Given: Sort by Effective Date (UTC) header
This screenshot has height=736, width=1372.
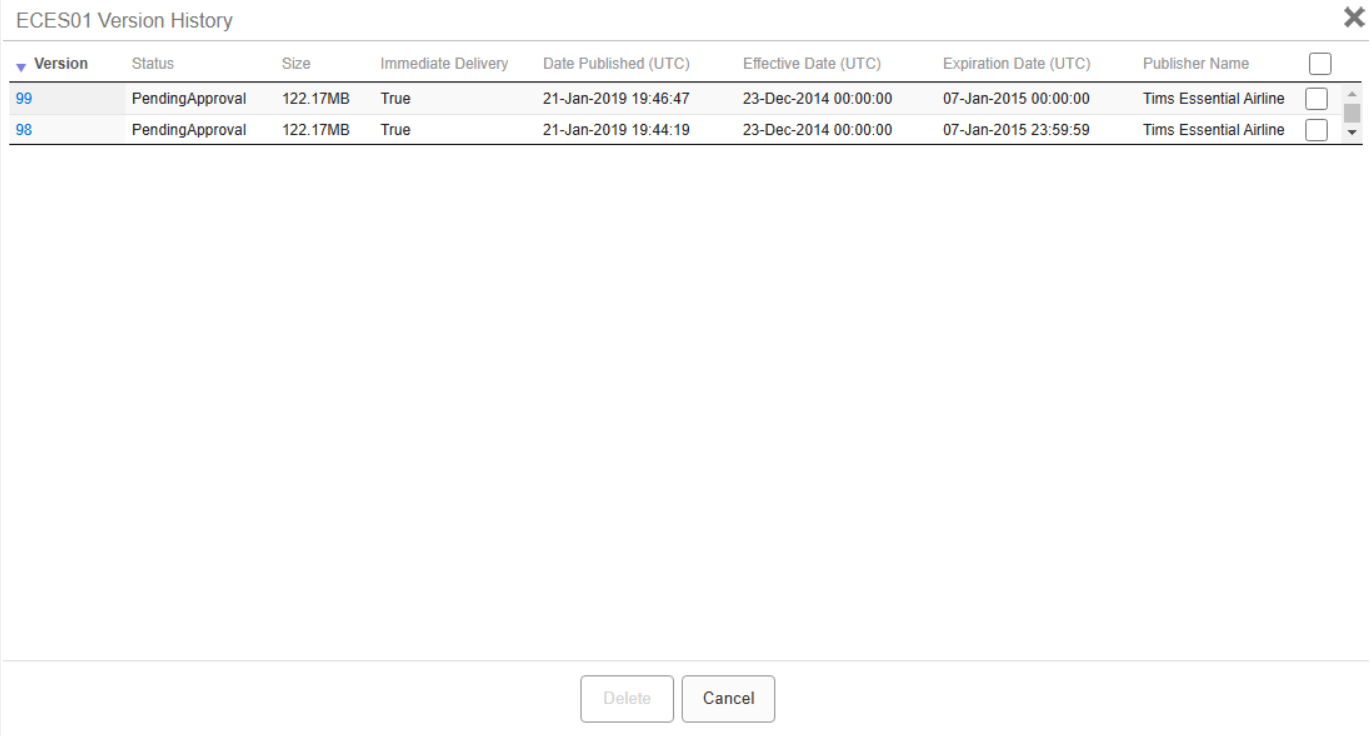Looking at the screenshot, I should (x=812, y=63).
